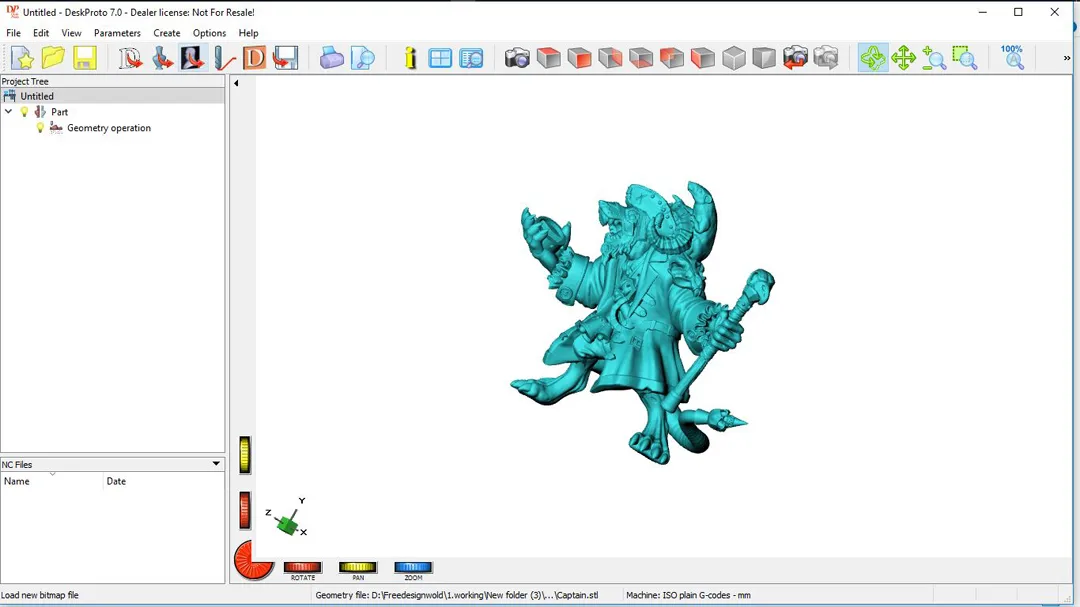Click the Load Bitmap File toolbar icon

coord(192,58)
